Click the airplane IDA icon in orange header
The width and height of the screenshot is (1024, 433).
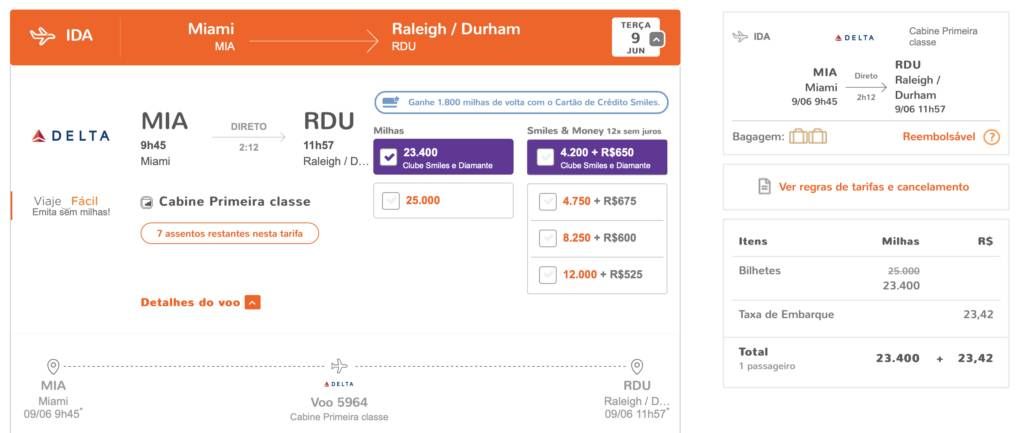(x=42, y=36)
